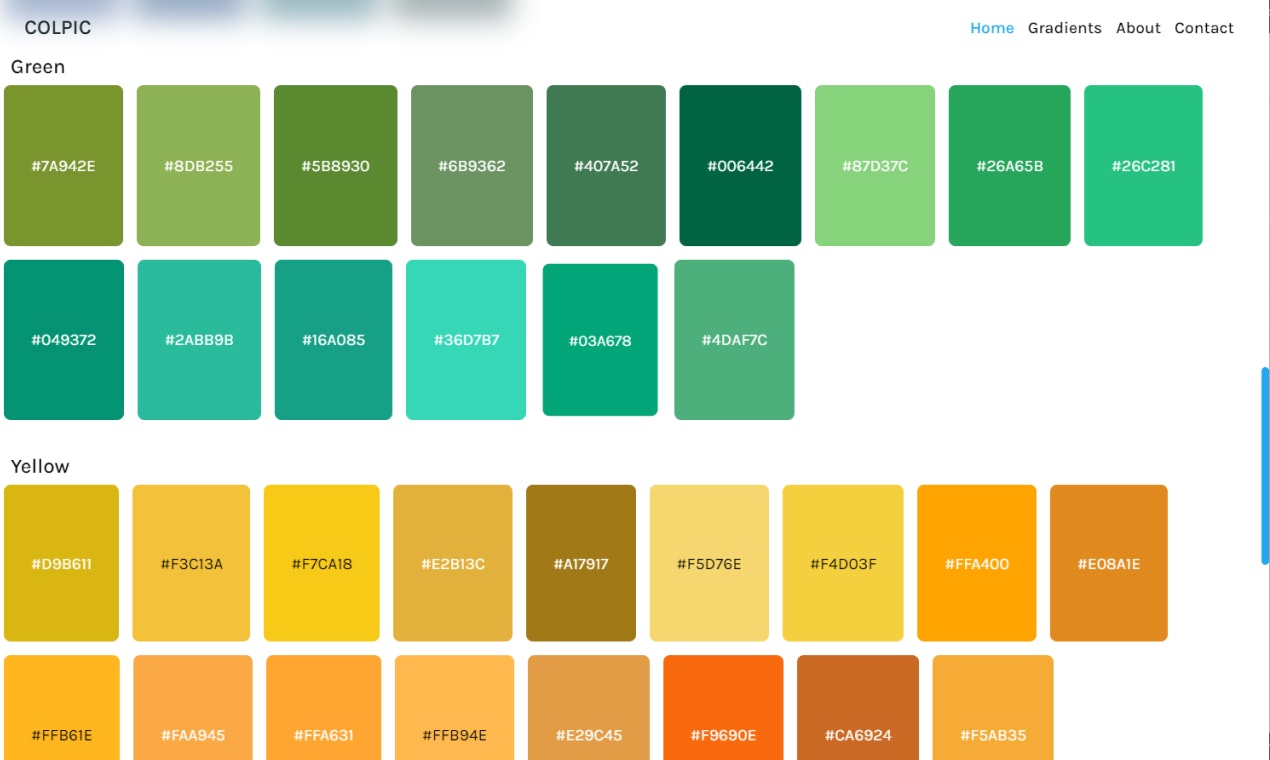Viewport: 1270px width, 760px height.
Task: Select the #E29C45 swatch
Action: coord(588,707)
